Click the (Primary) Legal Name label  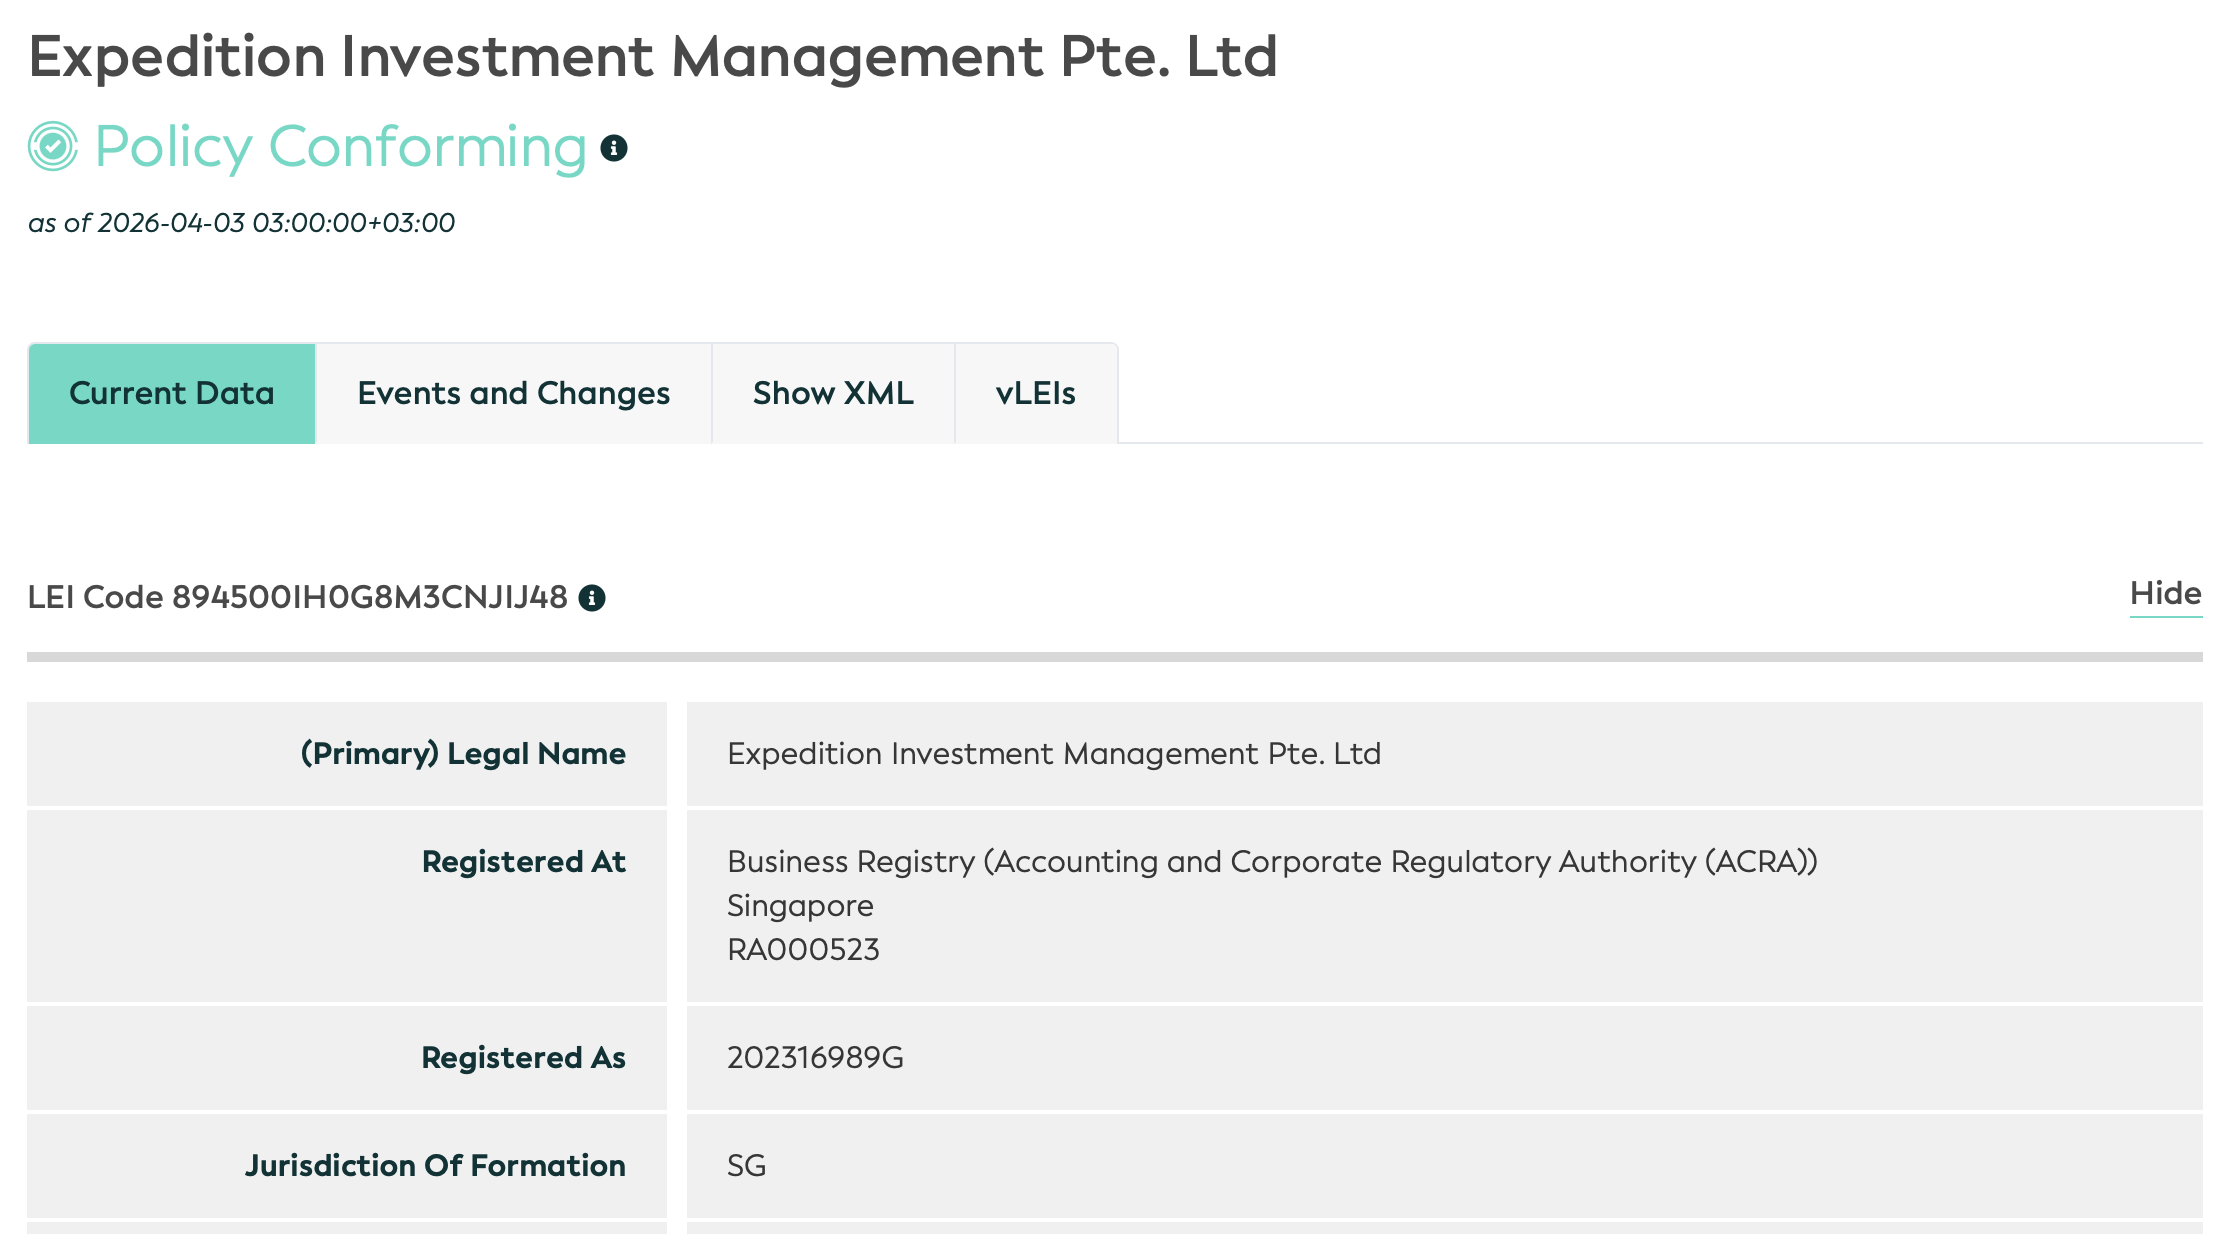point(463,753)
